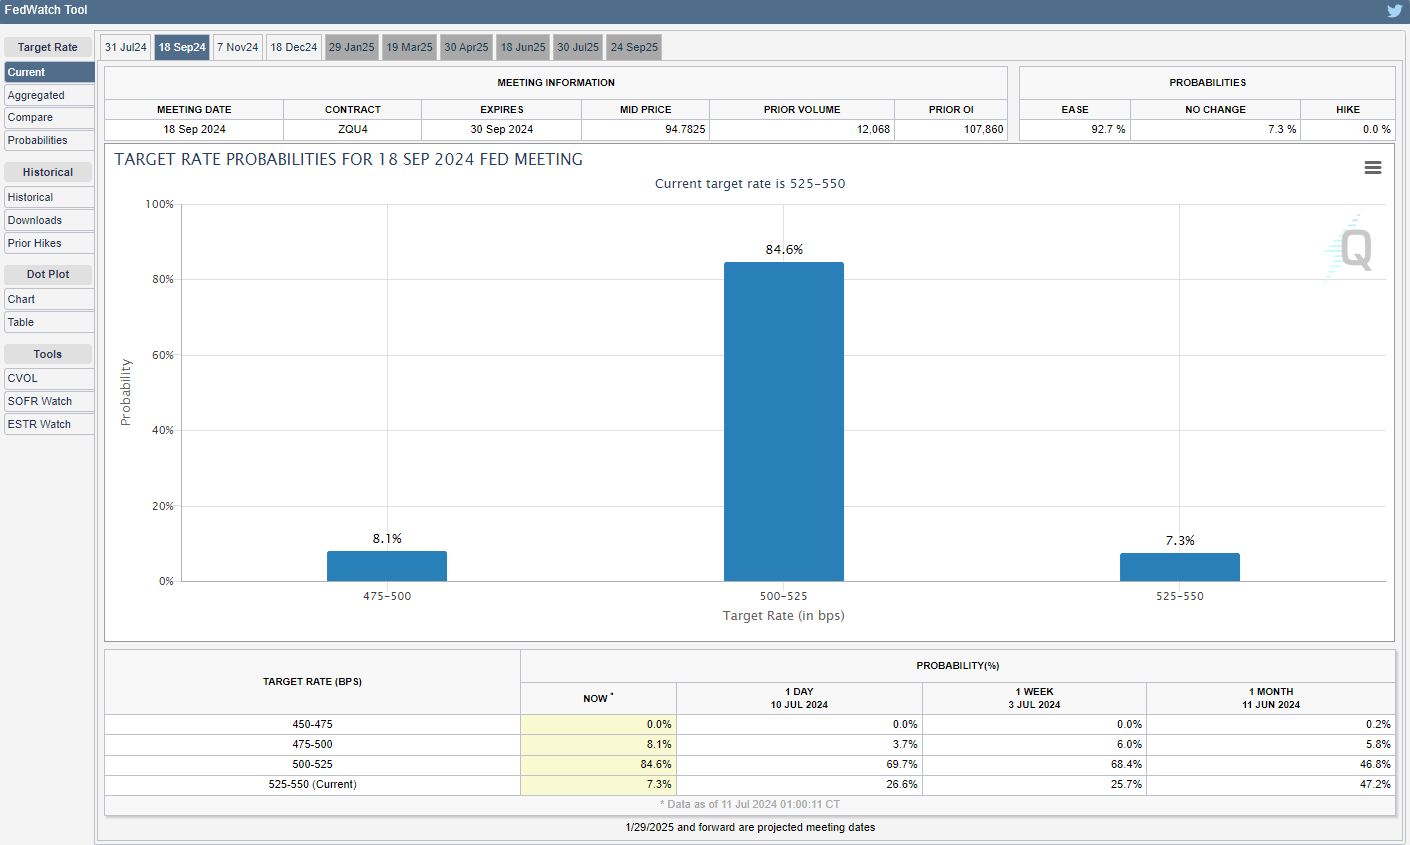
Task: Select Current in the sidebar
Action: click(49, 72)
